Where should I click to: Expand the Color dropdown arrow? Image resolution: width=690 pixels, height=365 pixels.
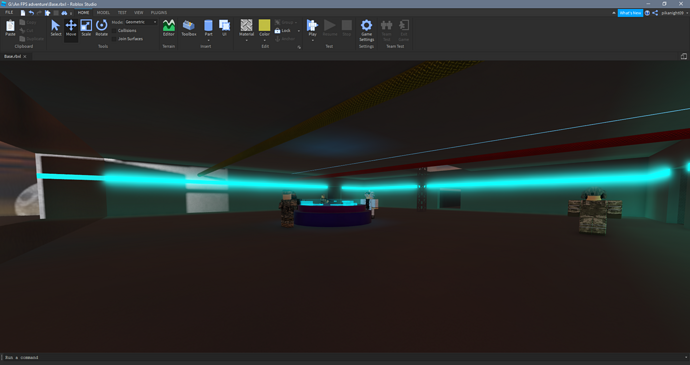click(264, 40)
